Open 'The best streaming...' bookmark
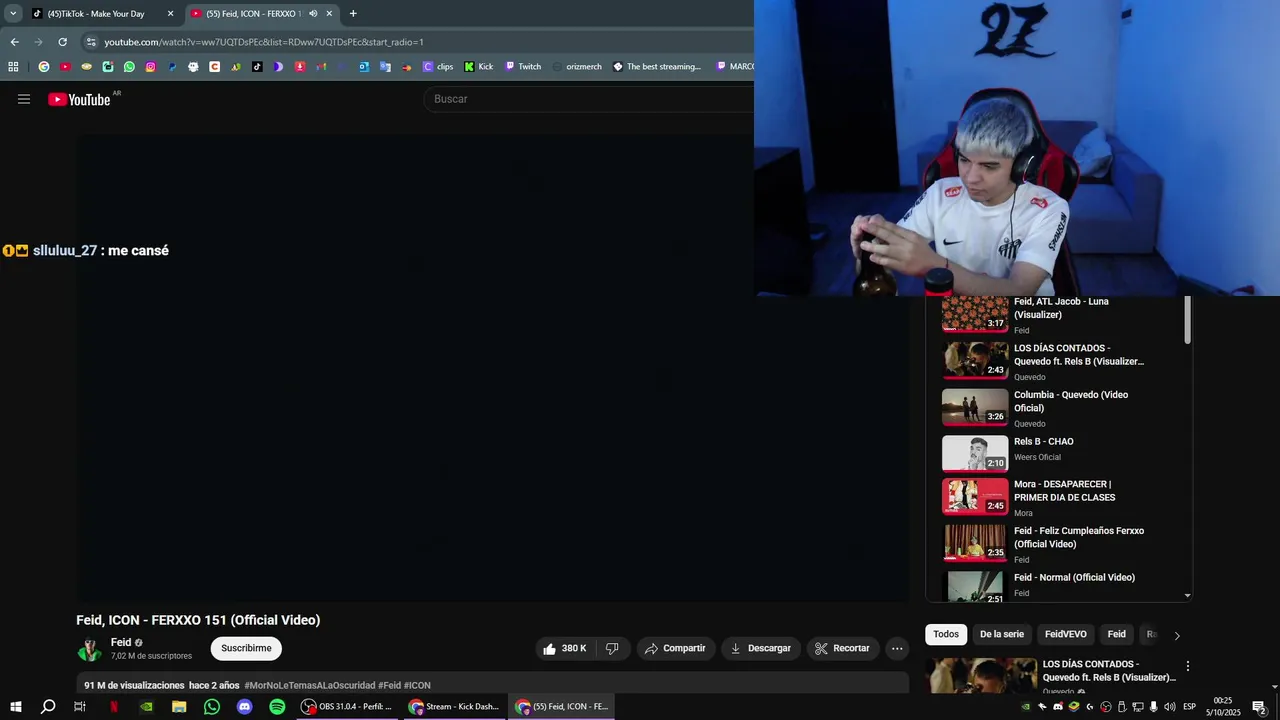 657,67
